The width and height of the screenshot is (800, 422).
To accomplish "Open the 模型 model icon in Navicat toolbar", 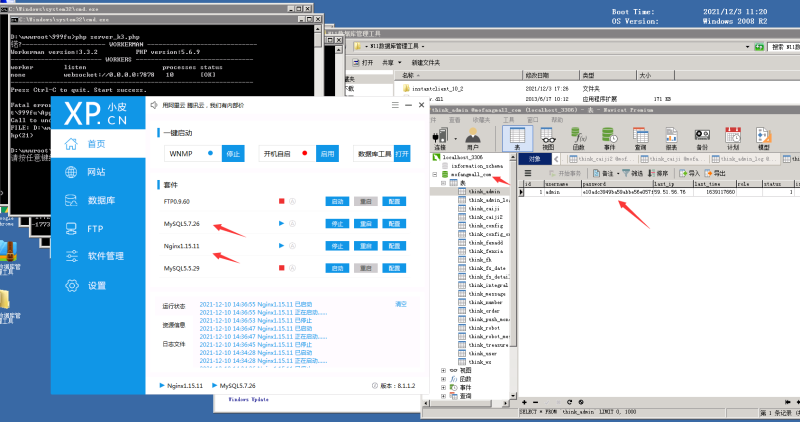I will [x=764, y=139].
